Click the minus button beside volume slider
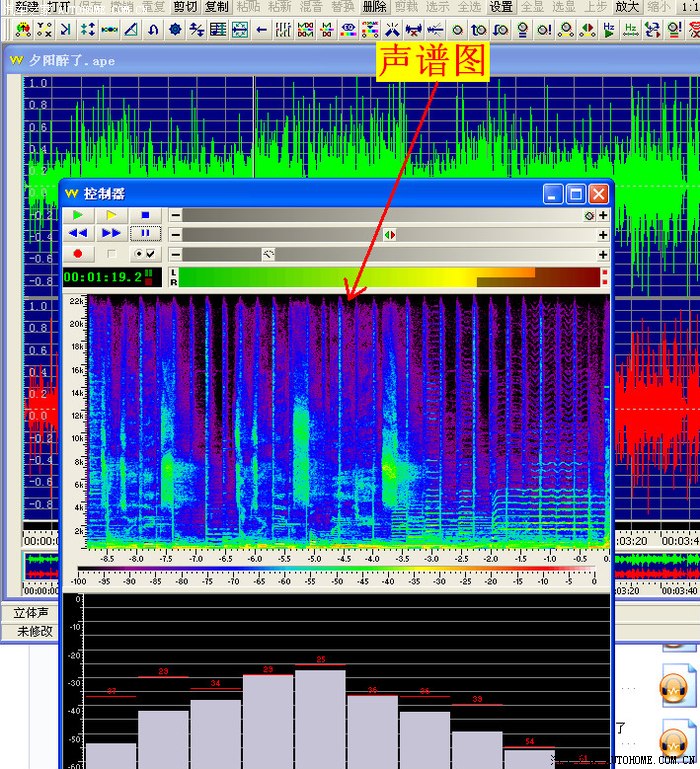Viewport: 700px width, 769px height. coord(175,215)
